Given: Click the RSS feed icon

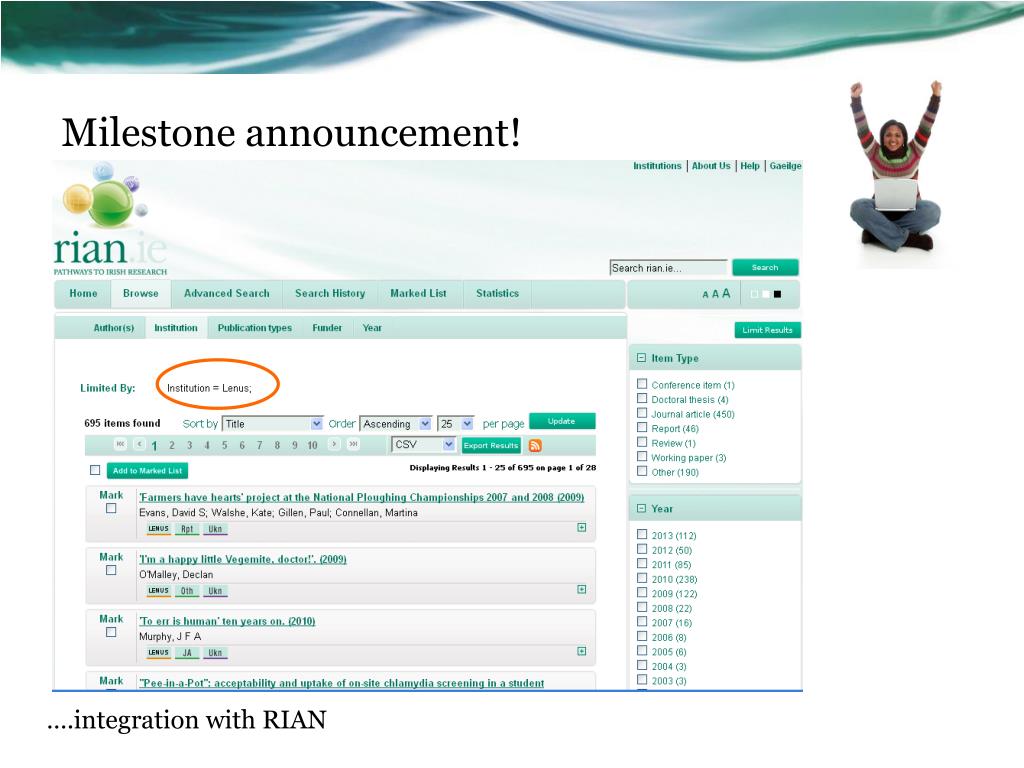Looking at the screenshot, I should pyautogui.click(x=535, y=445).
